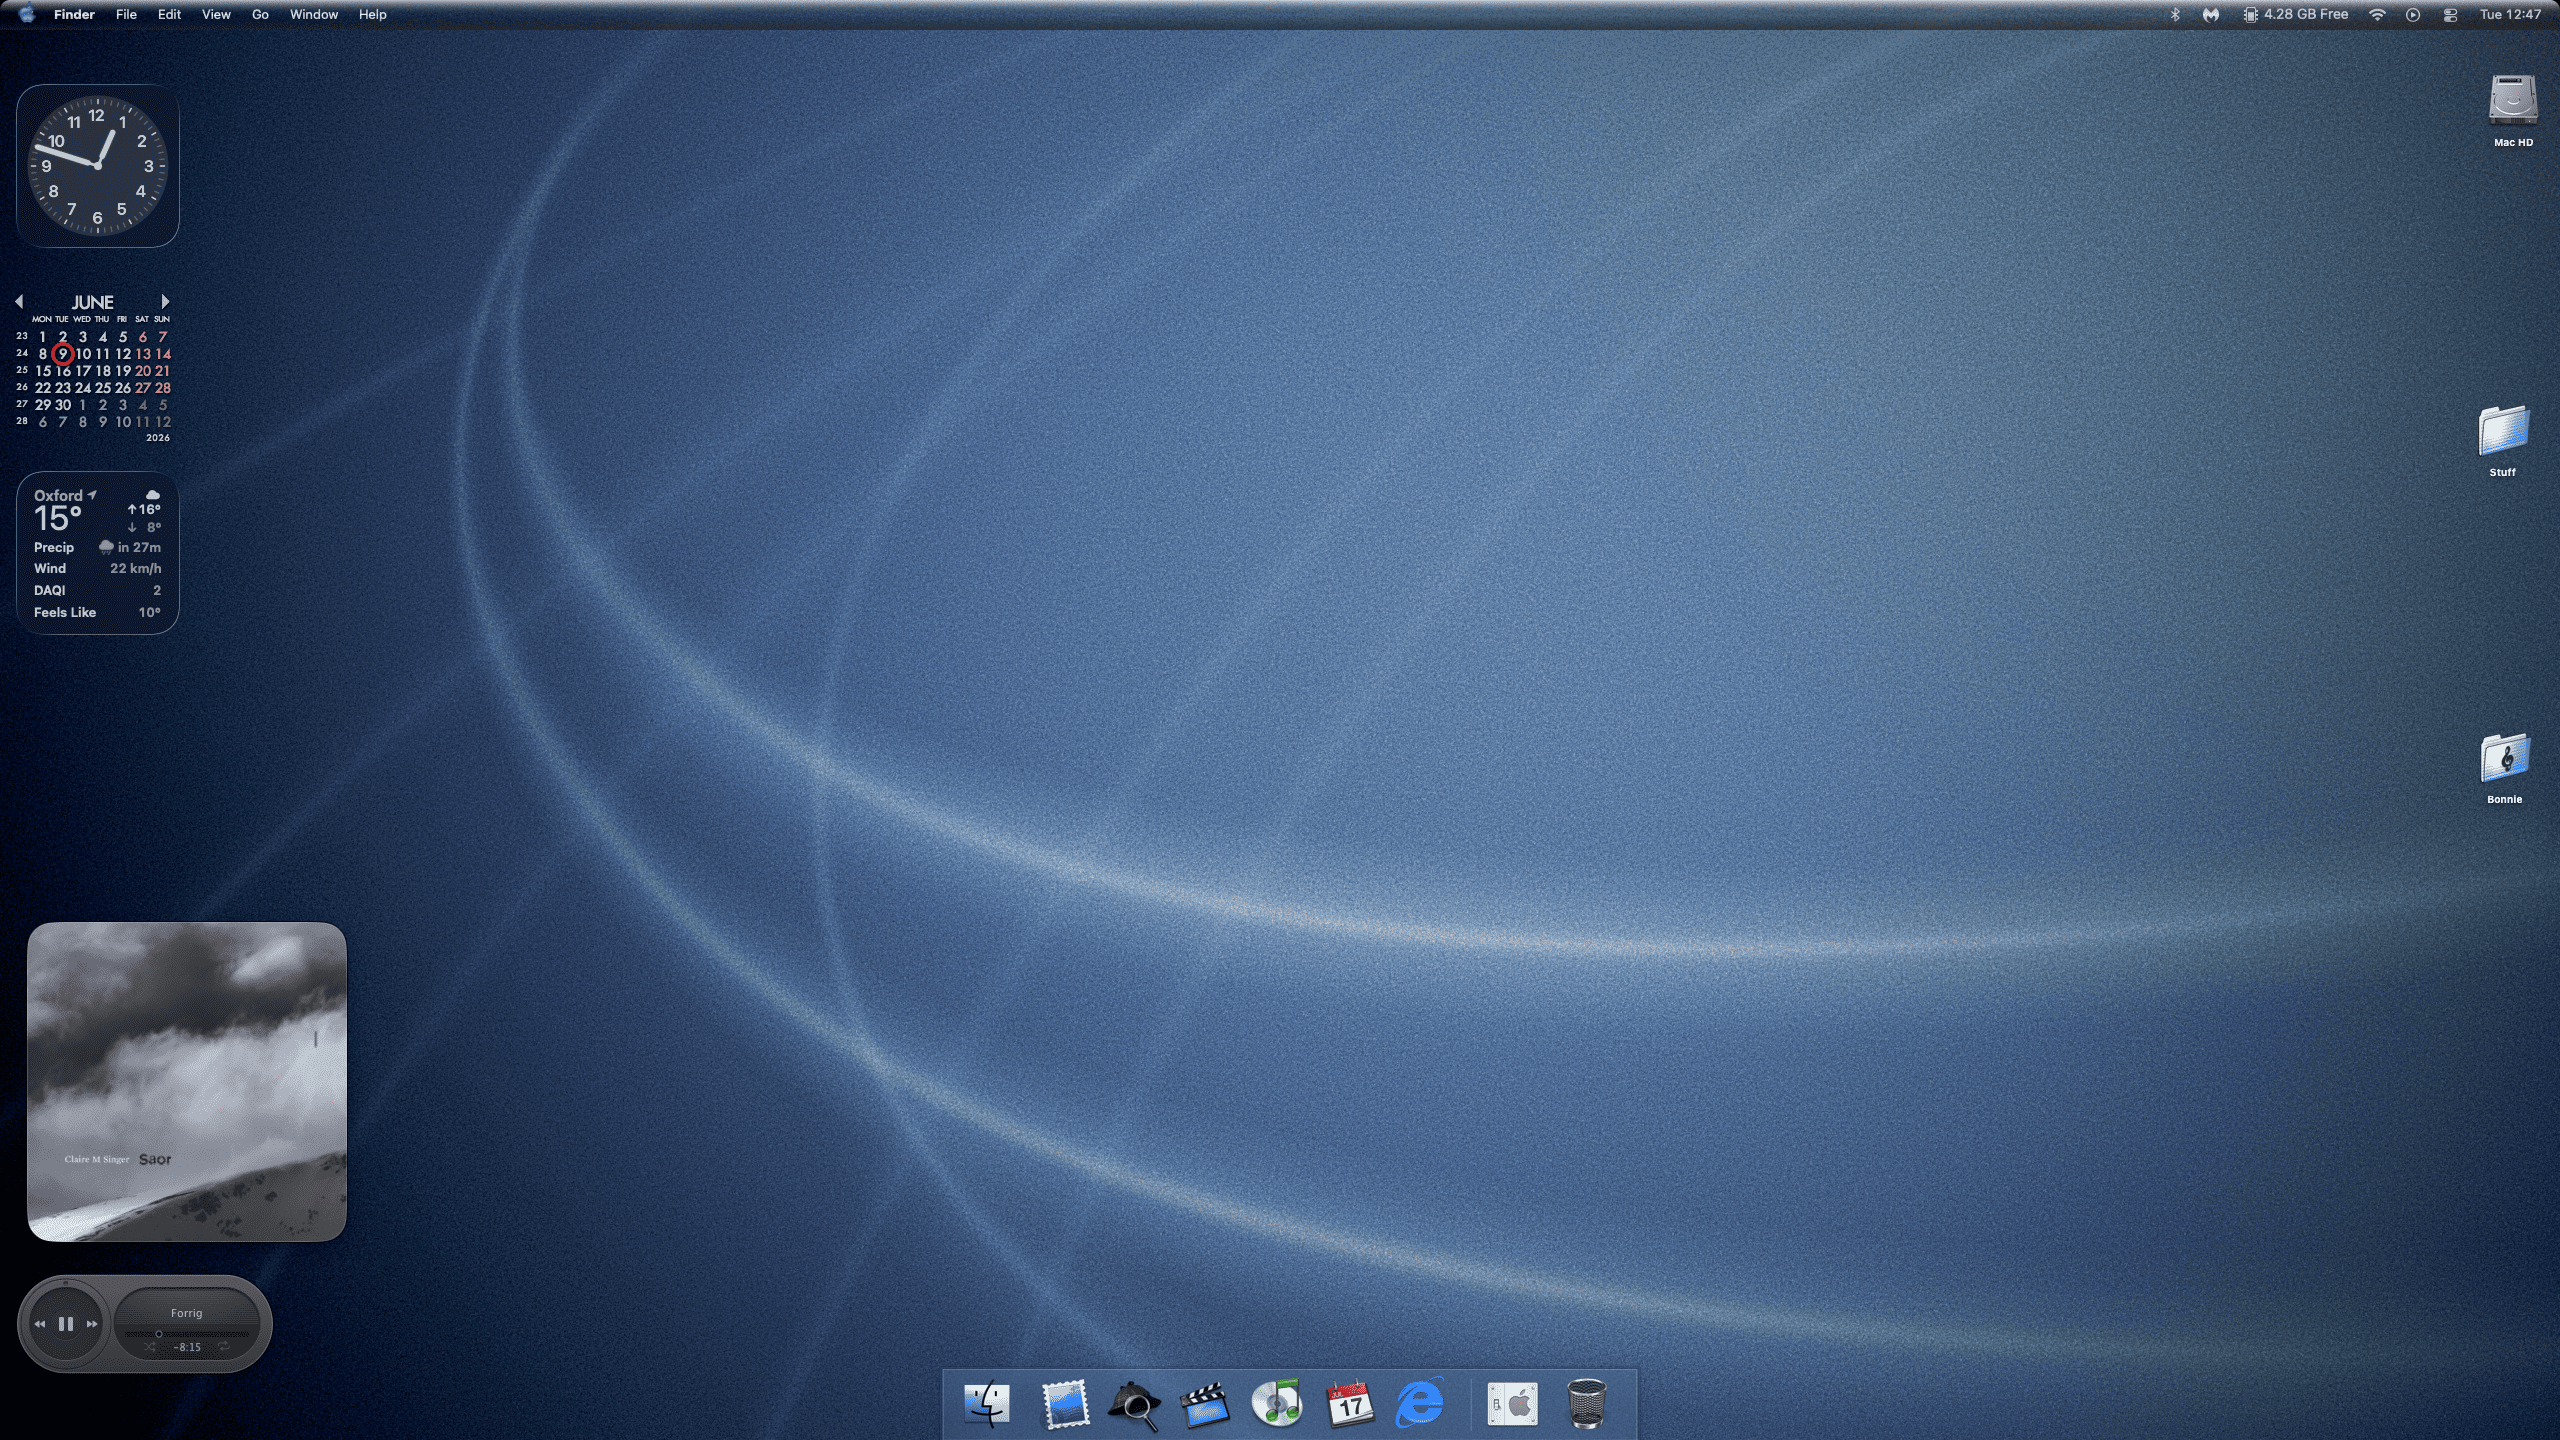Select June 28 in the calendar widget

(x=163, y=388)
